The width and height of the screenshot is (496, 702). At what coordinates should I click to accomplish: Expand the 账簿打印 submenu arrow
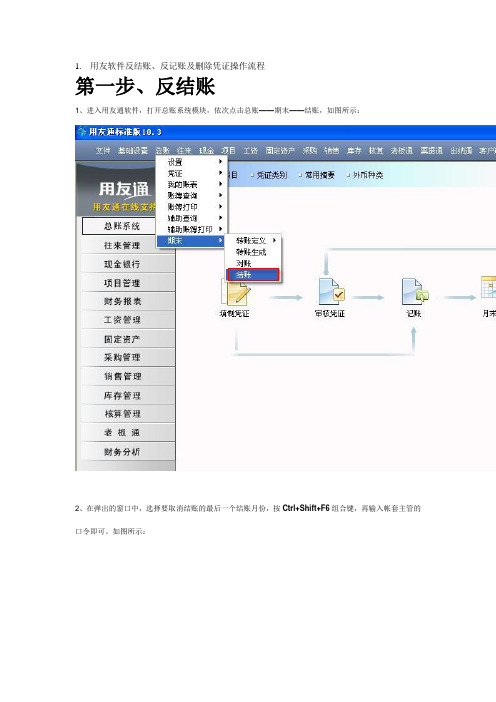[220, 206]
